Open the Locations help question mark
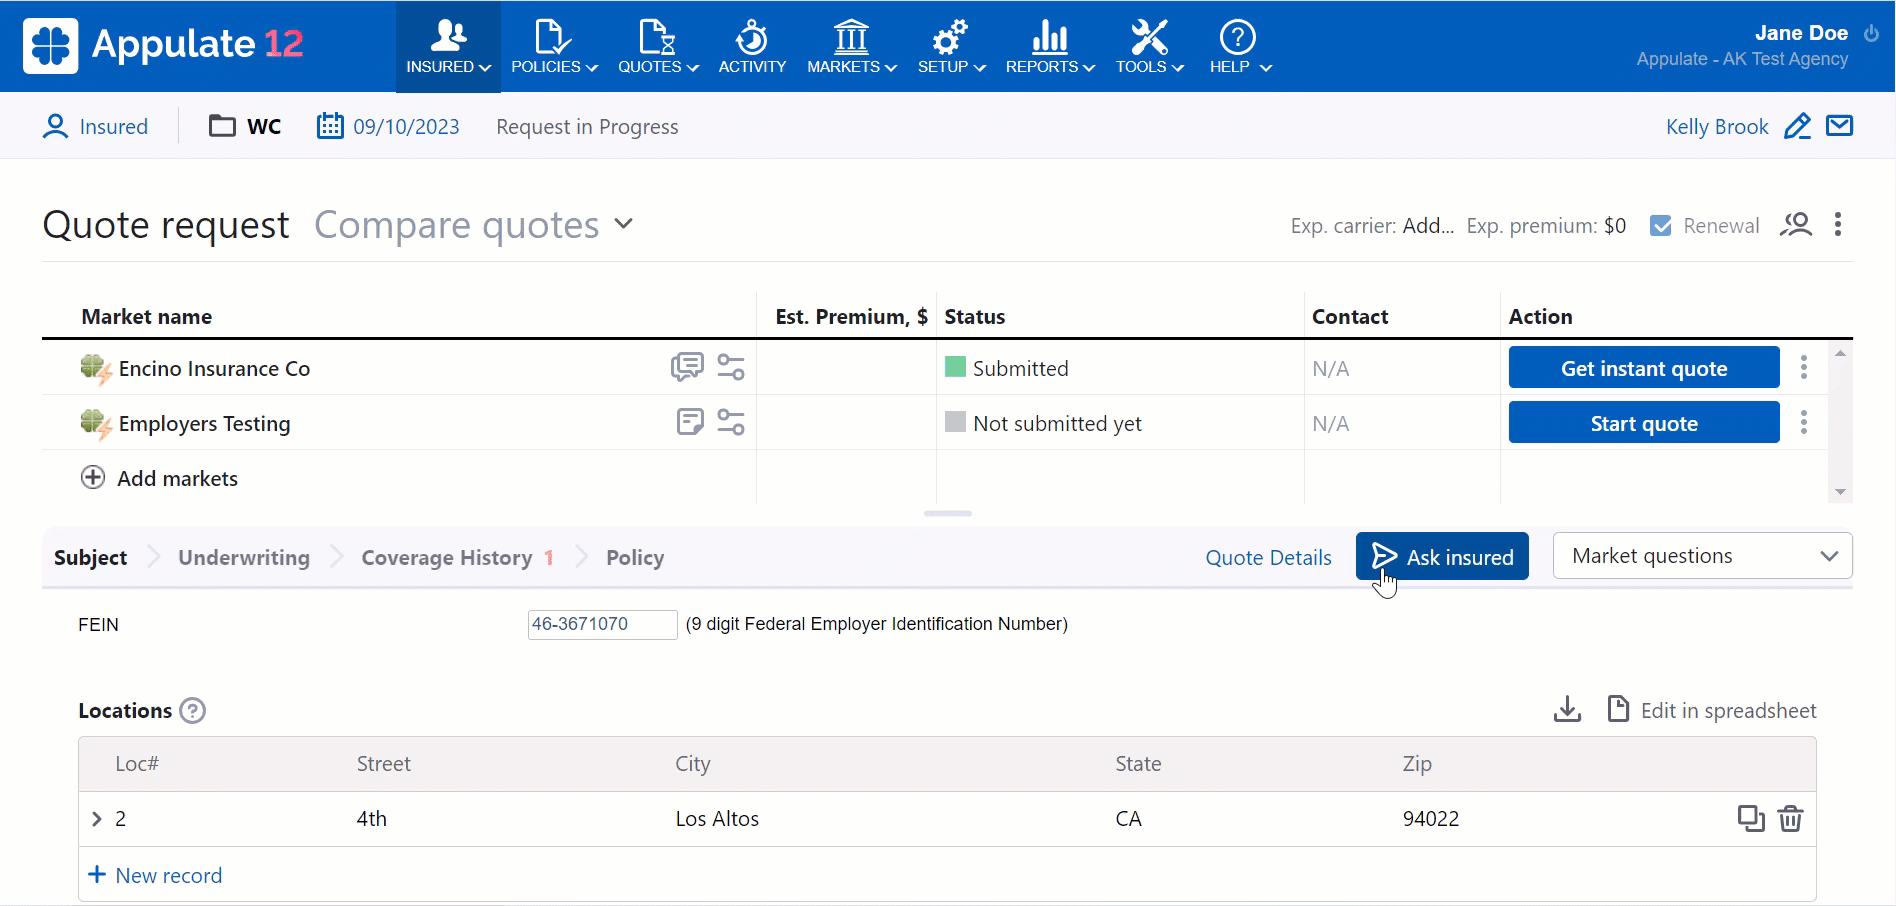 pyautogui.click(x=192, y=711)
